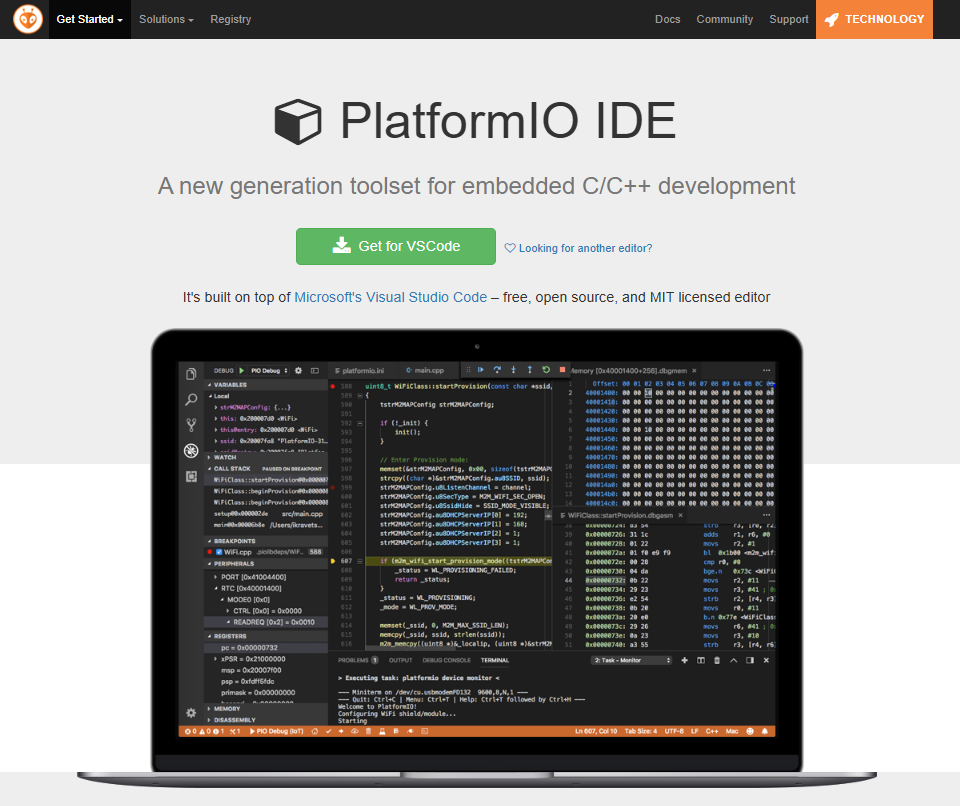Image resolution: width=960 pixels, height=806 pixels.
Task: Expand the MEMORY section
Action: tap(266, 709)
